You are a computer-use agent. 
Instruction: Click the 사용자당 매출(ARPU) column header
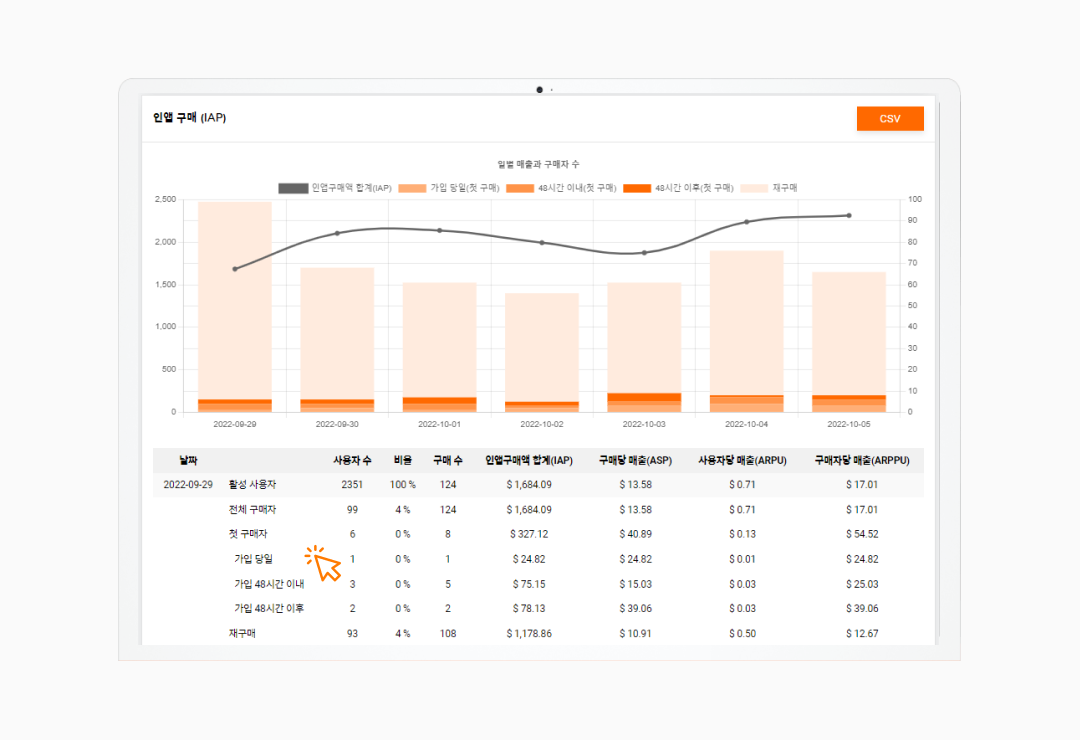click(743, 459)
